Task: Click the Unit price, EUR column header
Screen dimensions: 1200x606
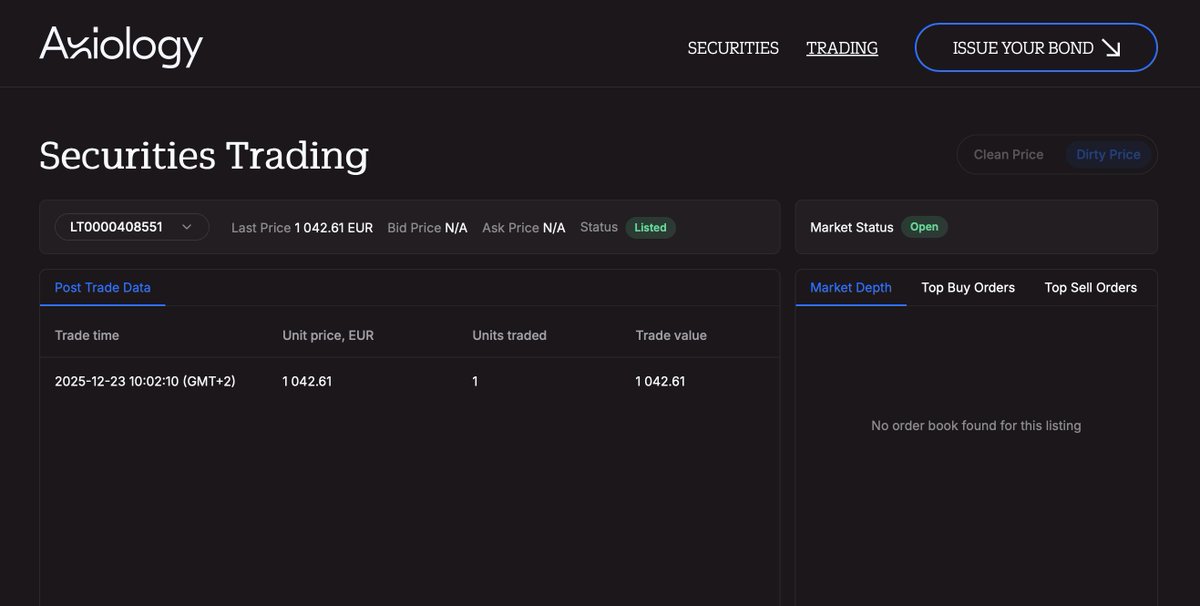Action: click(x=328, y=335)
